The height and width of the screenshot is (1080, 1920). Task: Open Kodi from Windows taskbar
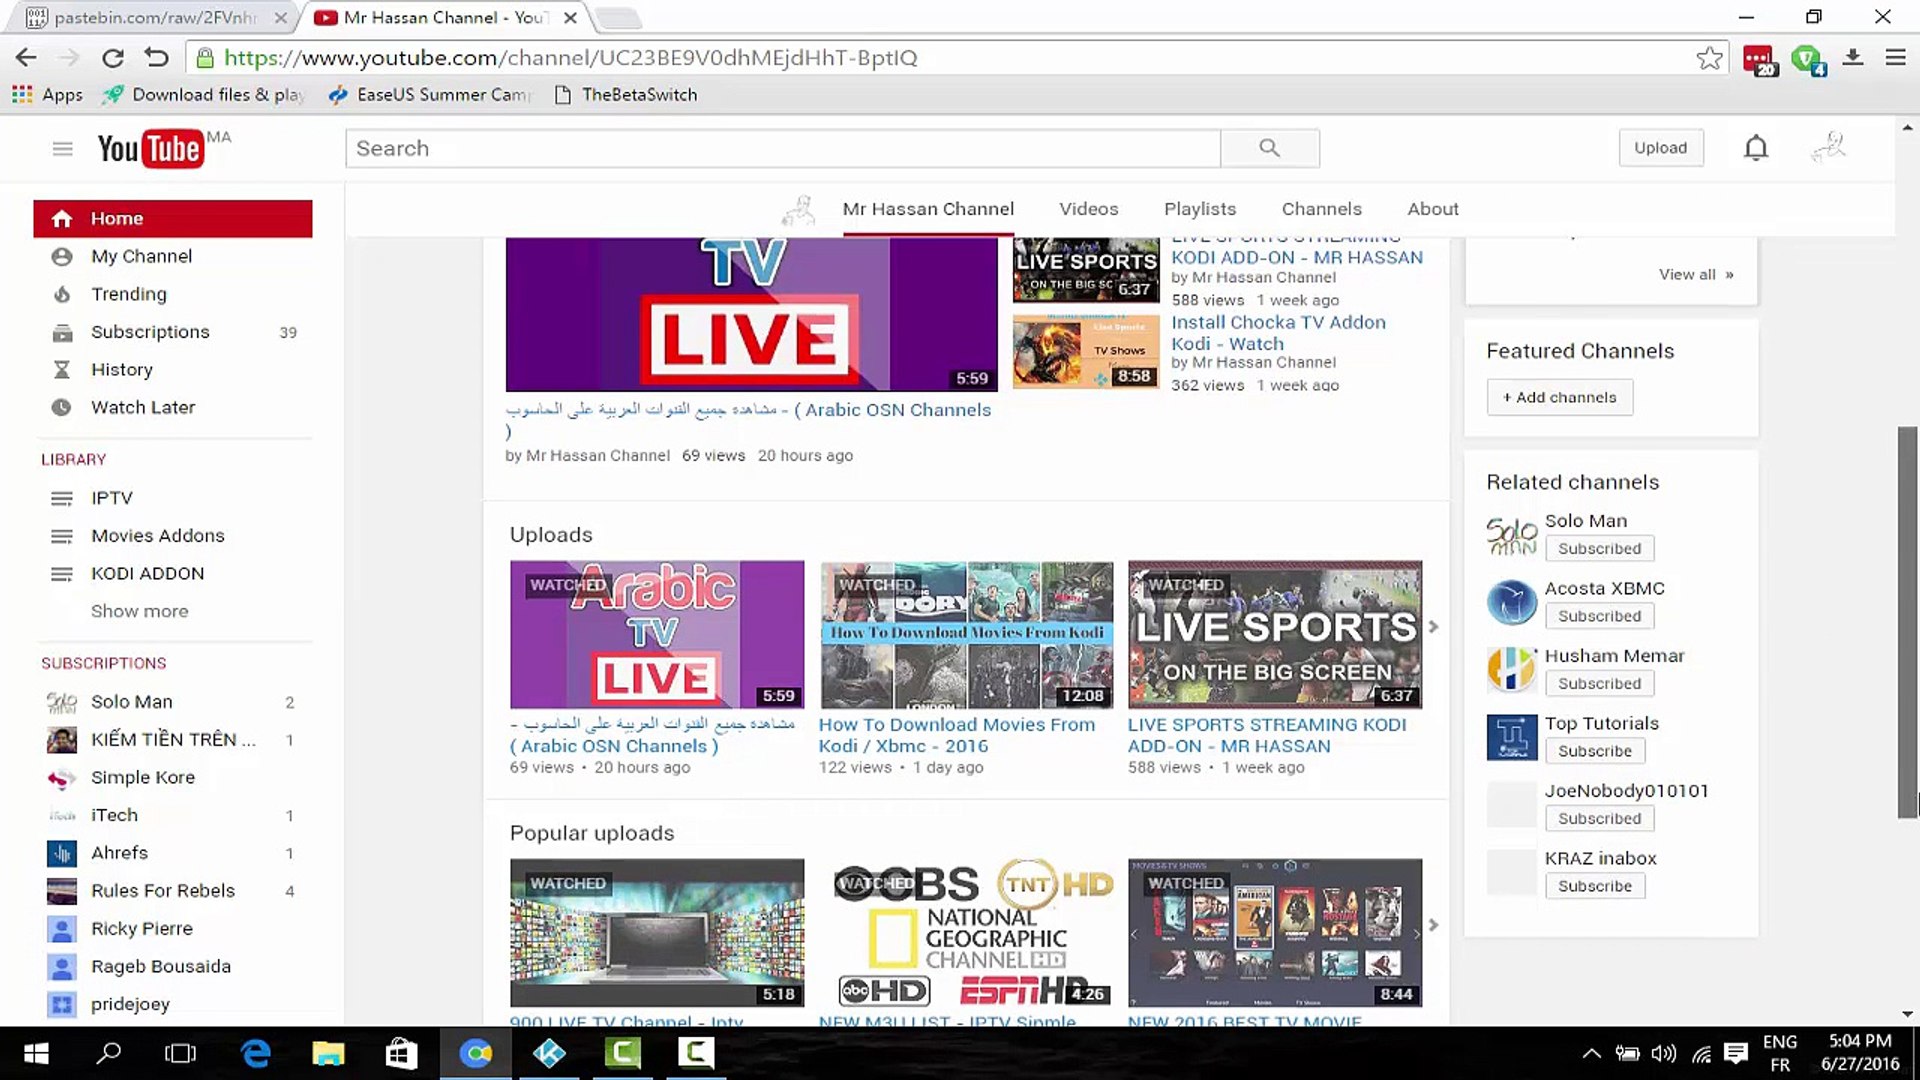click(549, 1053)
